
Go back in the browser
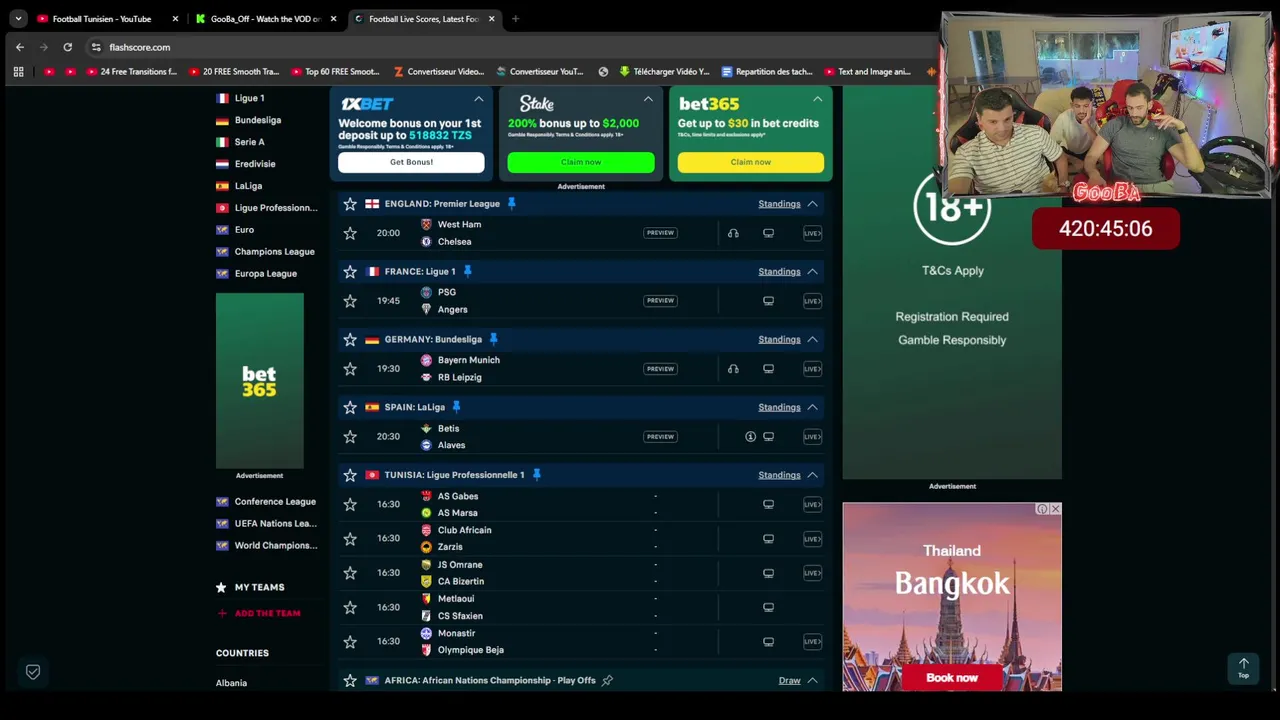[x=20, y=47]
